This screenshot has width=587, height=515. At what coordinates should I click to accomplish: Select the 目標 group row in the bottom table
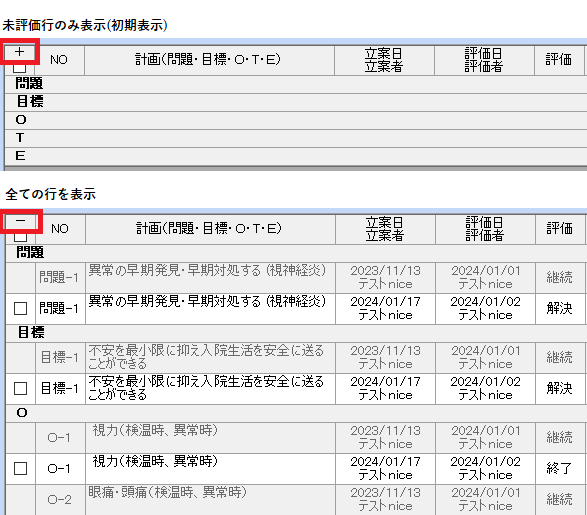tap(296, 333)
